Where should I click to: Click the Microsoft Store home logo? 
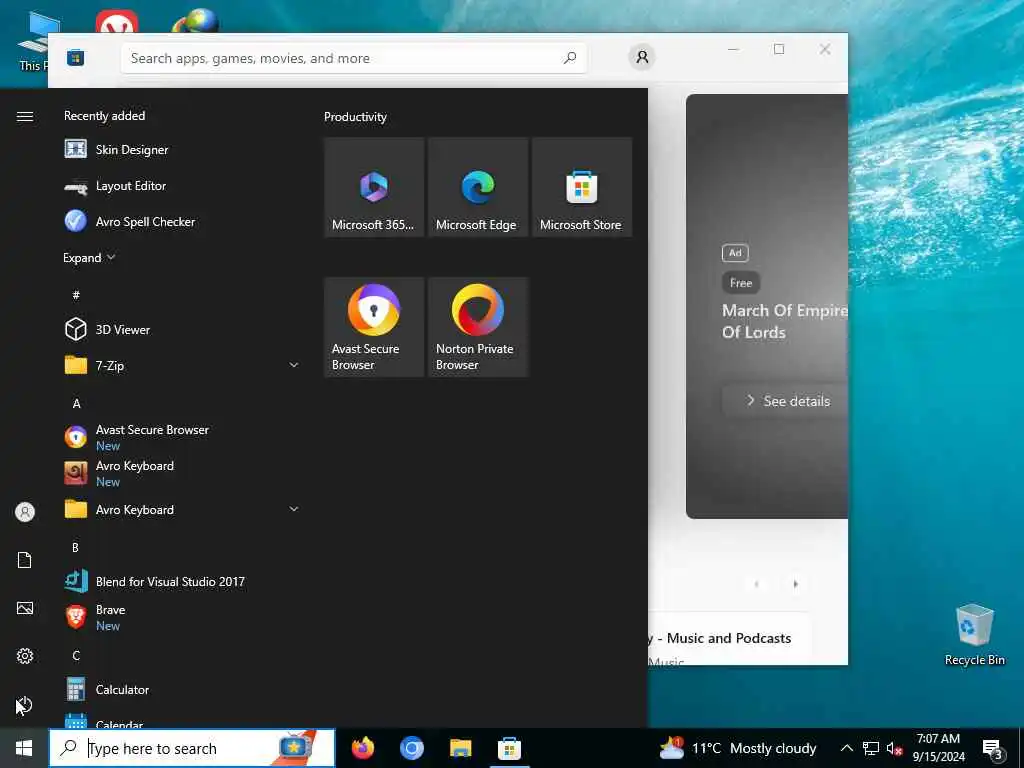pos(76,57)
